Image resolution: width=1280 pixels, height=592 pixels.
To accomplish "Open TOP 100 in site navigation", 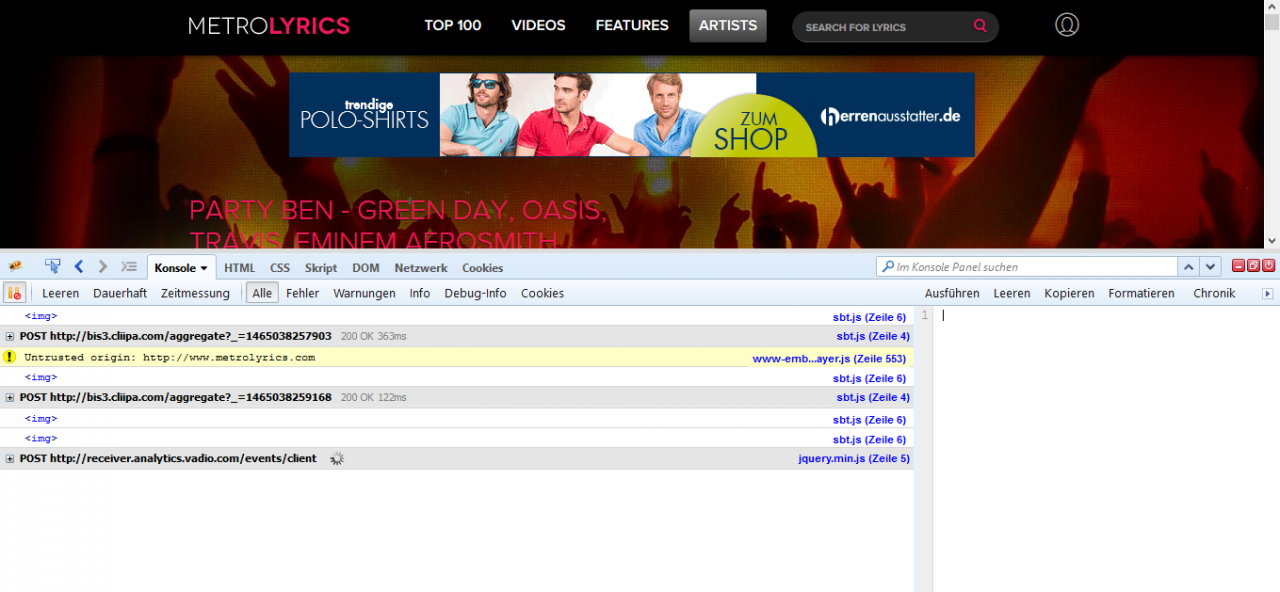I will (453, 25).
